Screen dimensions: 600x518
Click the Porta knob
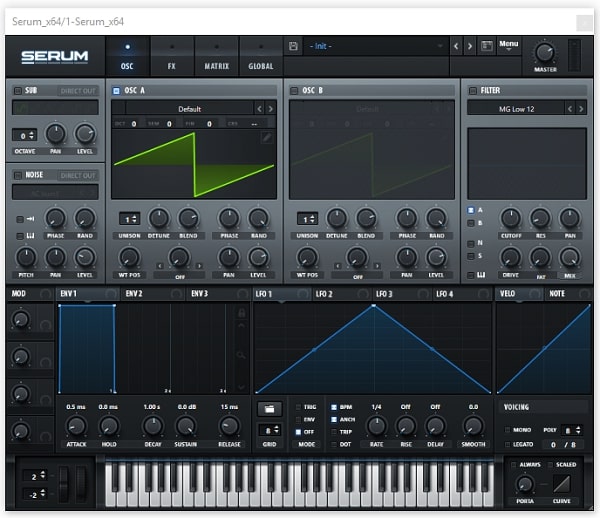click(x=525, y=484)
